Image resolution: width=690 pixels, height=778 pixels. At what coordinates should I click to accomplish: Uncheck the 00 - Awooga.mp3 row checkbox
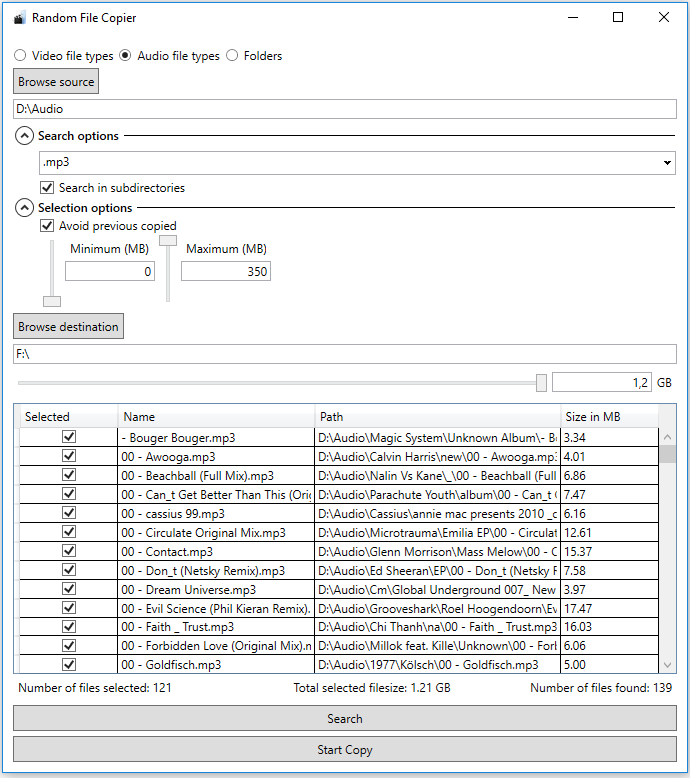(x=69, y=455)
